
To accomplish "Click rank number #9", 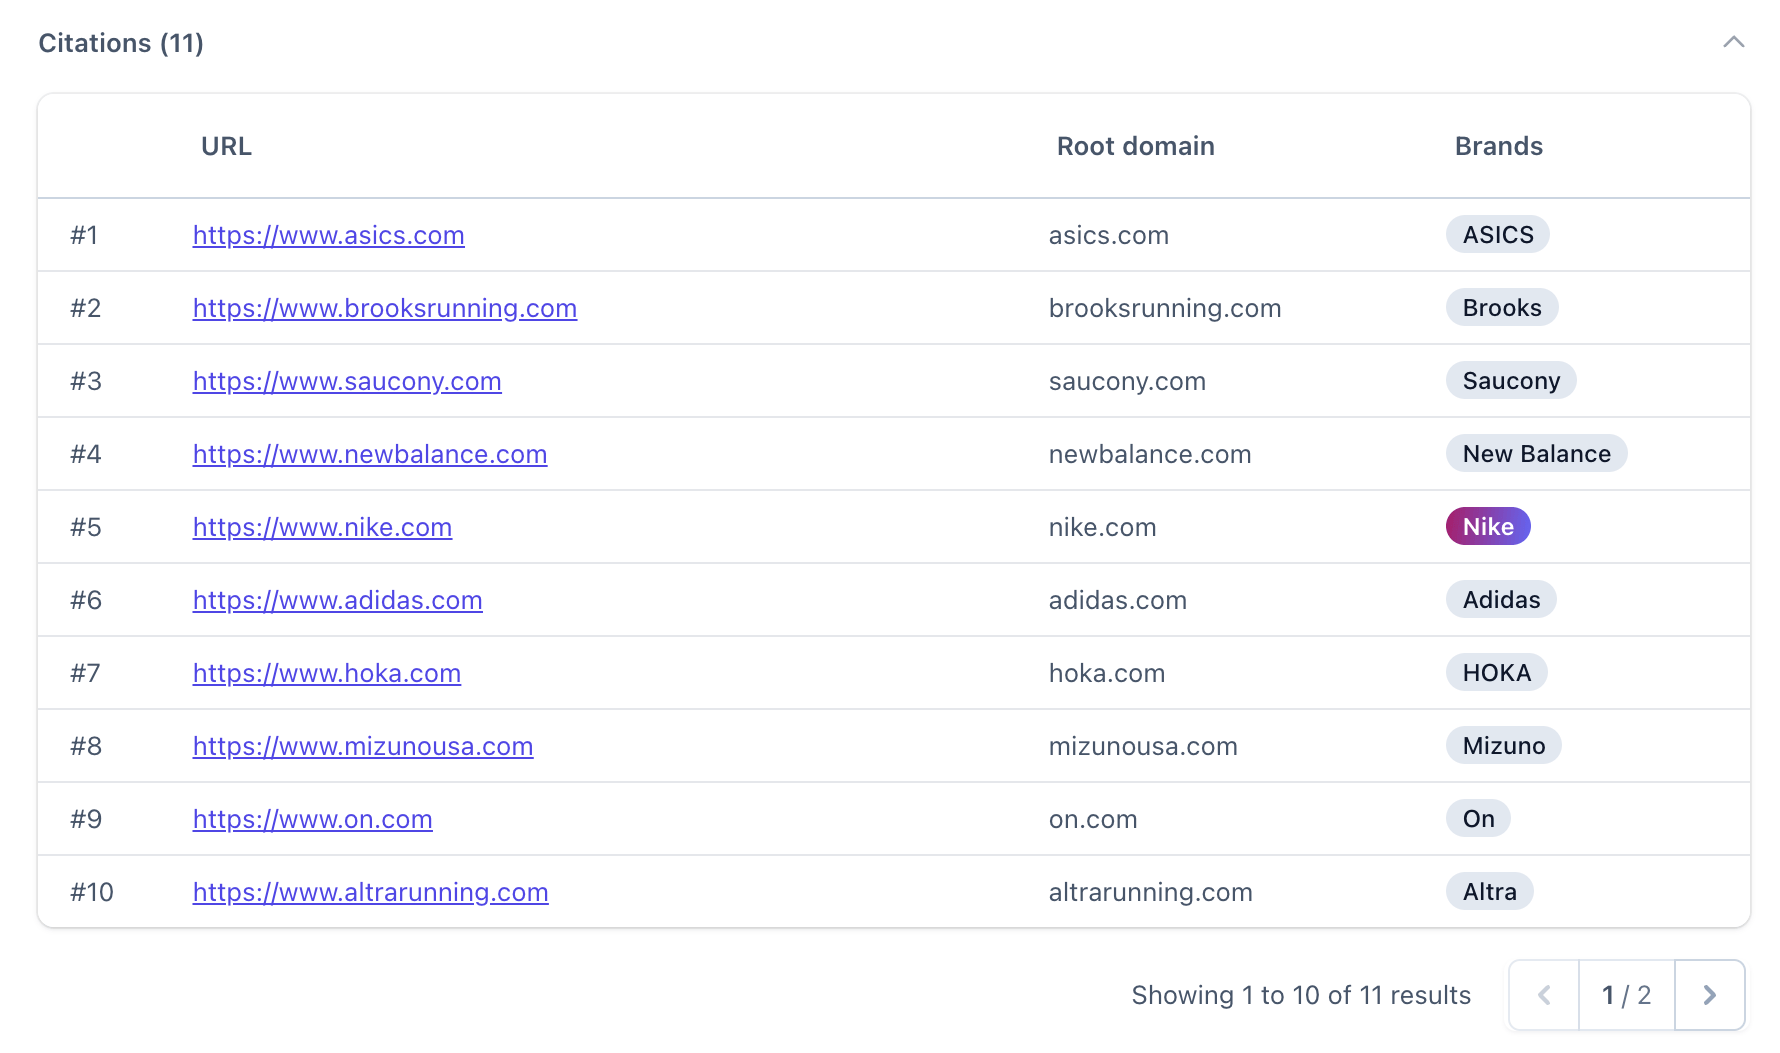I will [86, 819].
